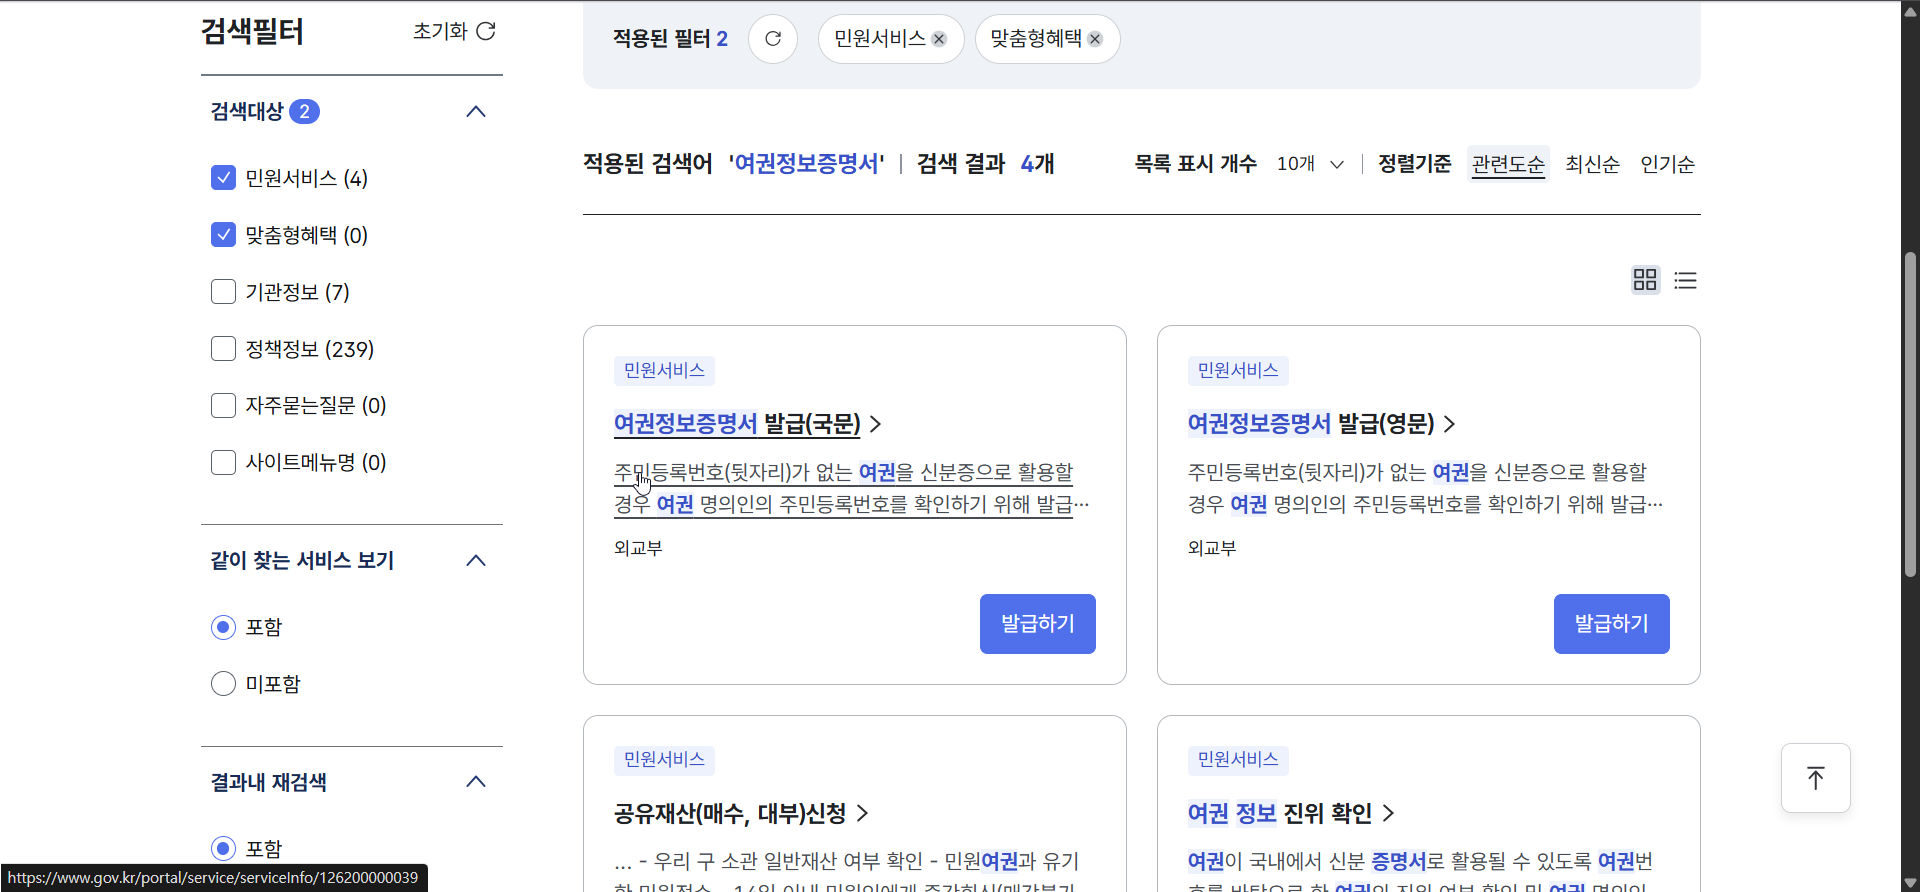Select 미포함 under 같이 찾는 서비스 보기
Image resolution: width=1920 pixels, height=892 pixels.
pos(224,684)
